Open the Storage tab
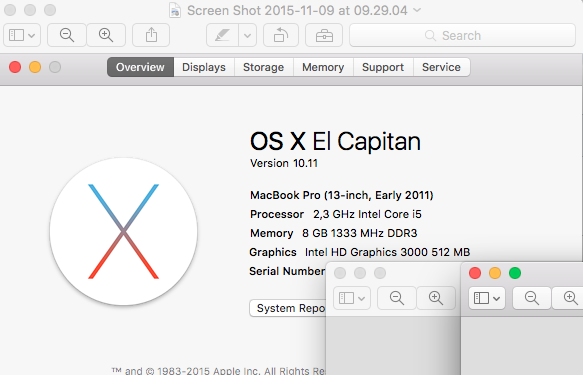 (x=264, y=67)
